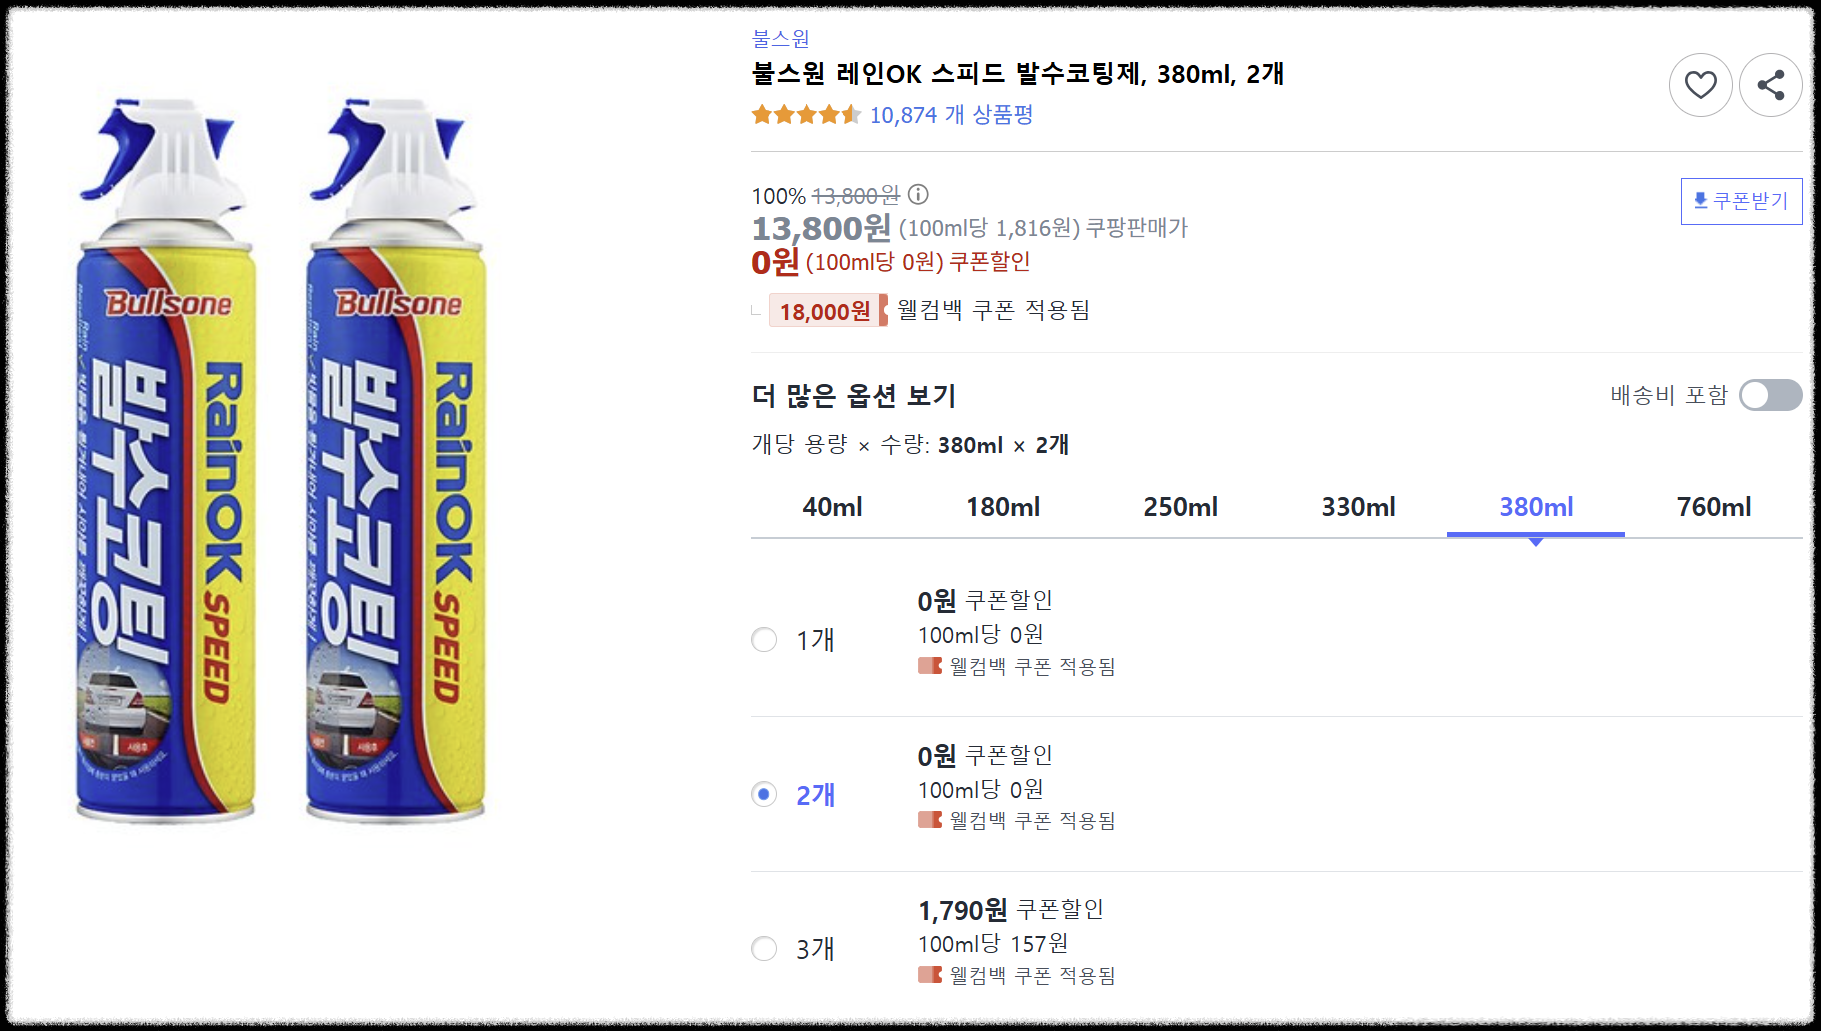The height and width of the screenshot is (1031, 1821).
Task: Click the download icon inside 쿠폰받기
Action: pyautogui.click(x=1699, y=201)
